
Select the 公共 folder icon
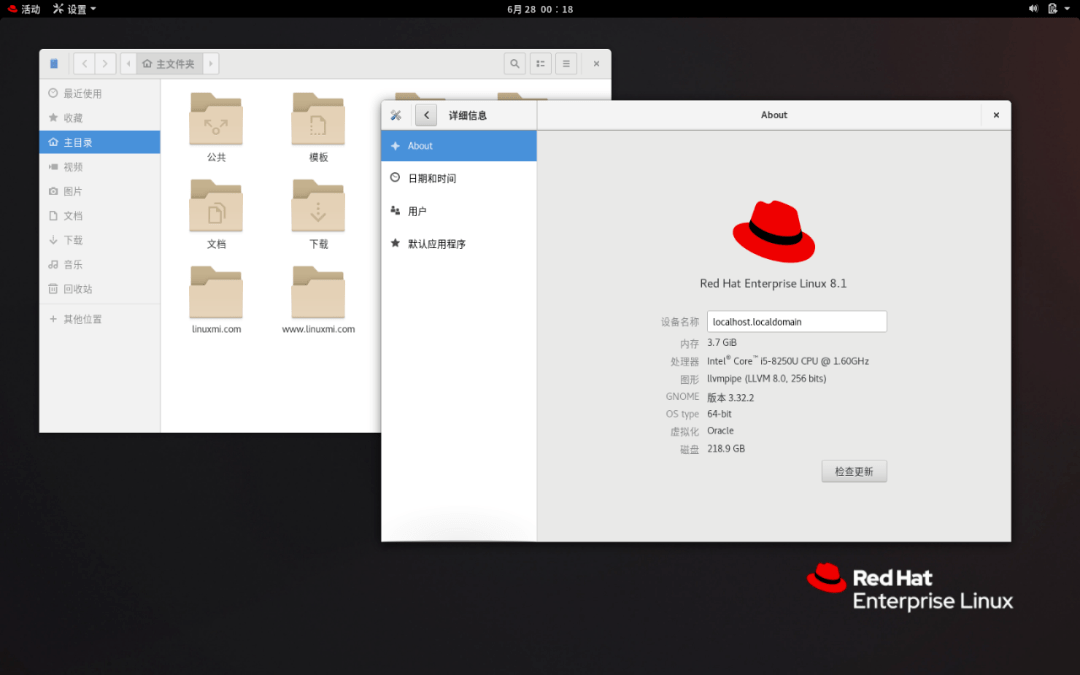point(216,119)
